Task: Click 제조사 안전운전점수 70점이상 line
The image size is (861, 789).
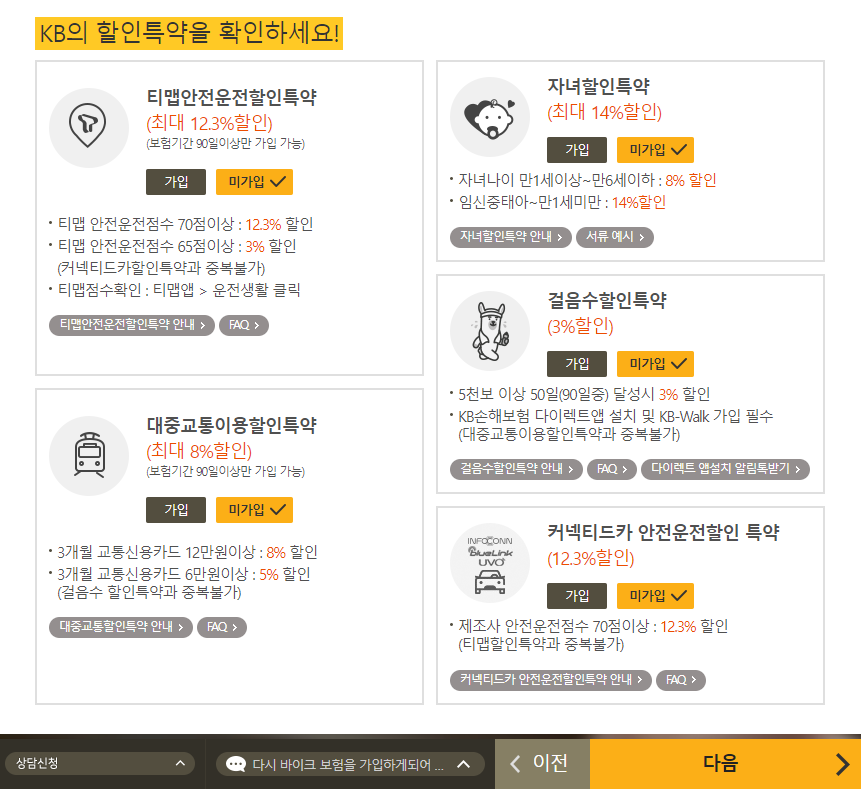Action: click(593, 626)
